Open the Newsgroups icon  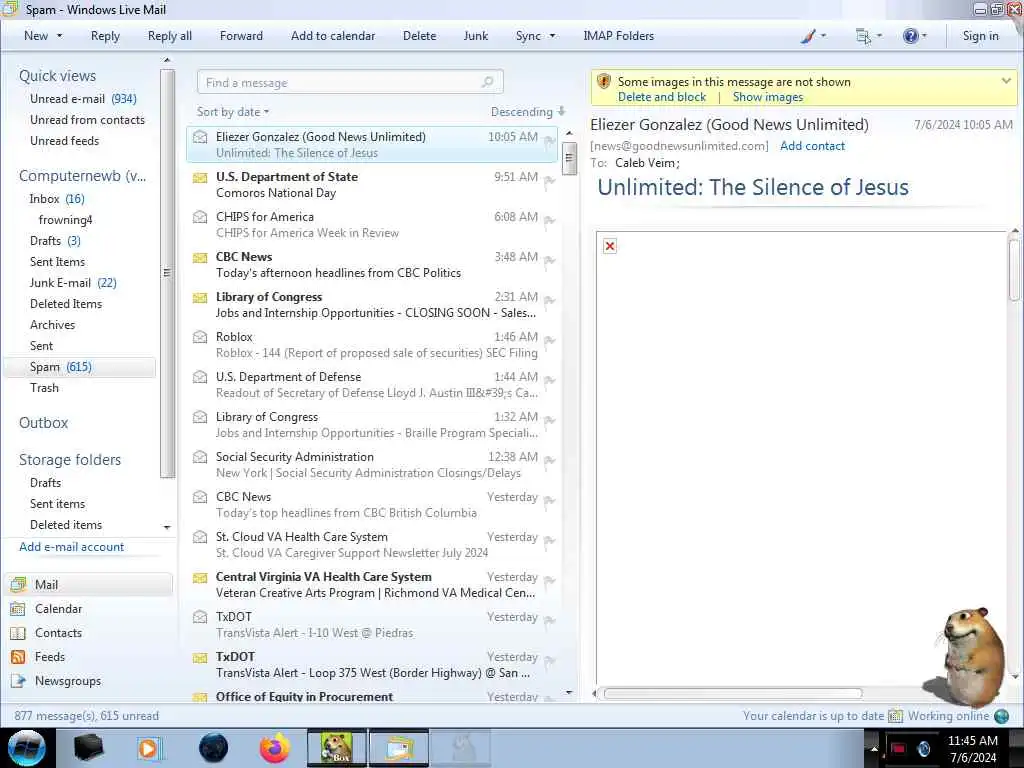pos(18,681)
